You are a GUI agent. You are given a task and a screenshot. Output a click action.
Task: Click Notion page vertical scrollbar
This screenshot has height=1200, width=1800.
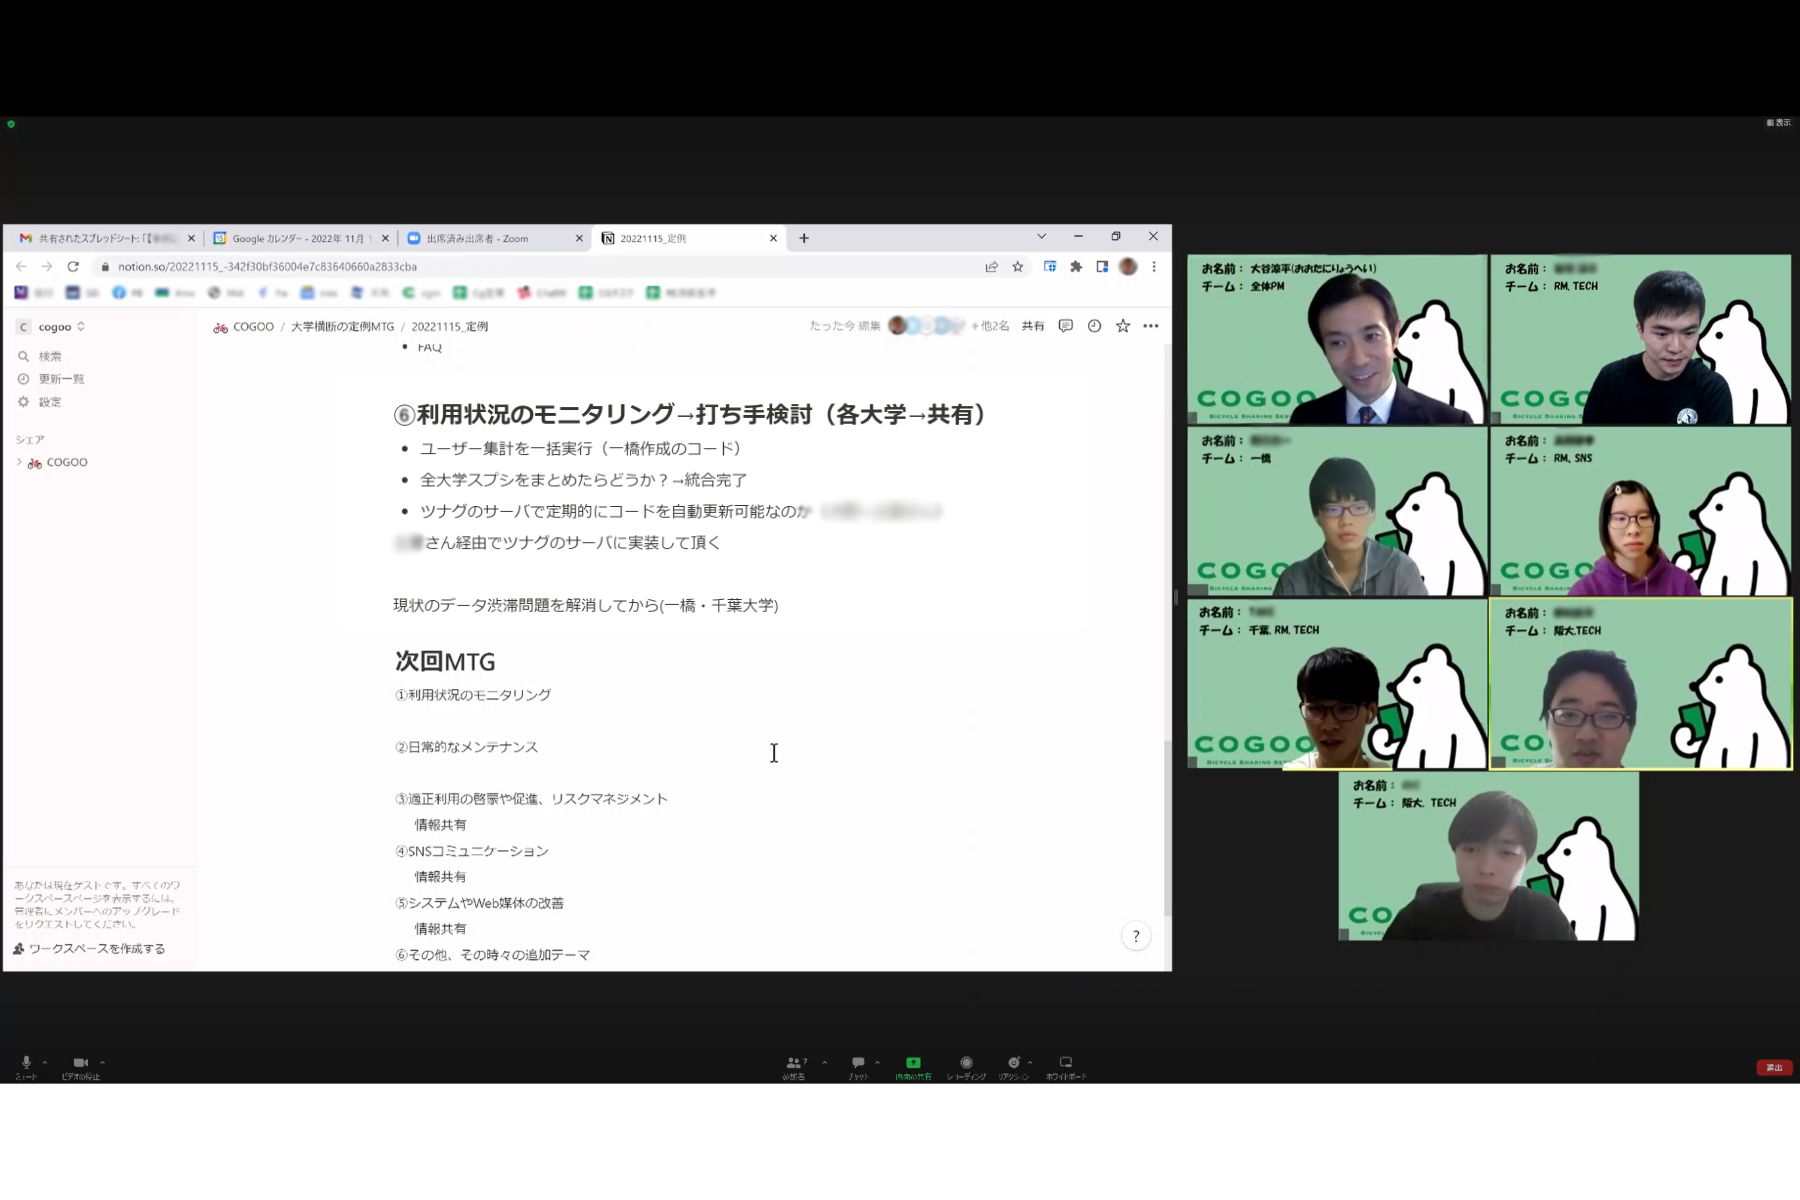(x=1167, y=828)
